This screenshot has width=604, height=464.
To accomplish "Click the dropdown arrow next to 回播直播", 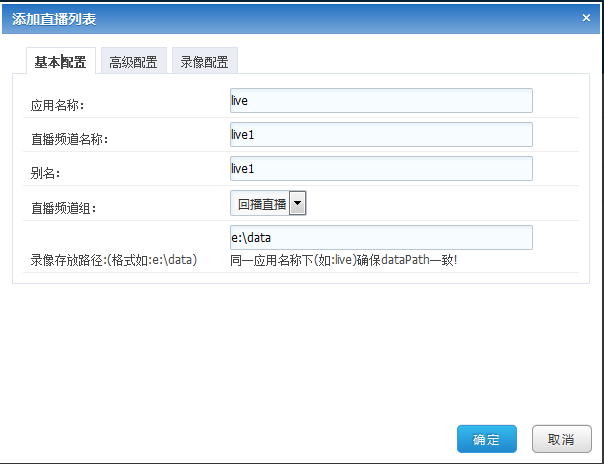I will 298,203.
